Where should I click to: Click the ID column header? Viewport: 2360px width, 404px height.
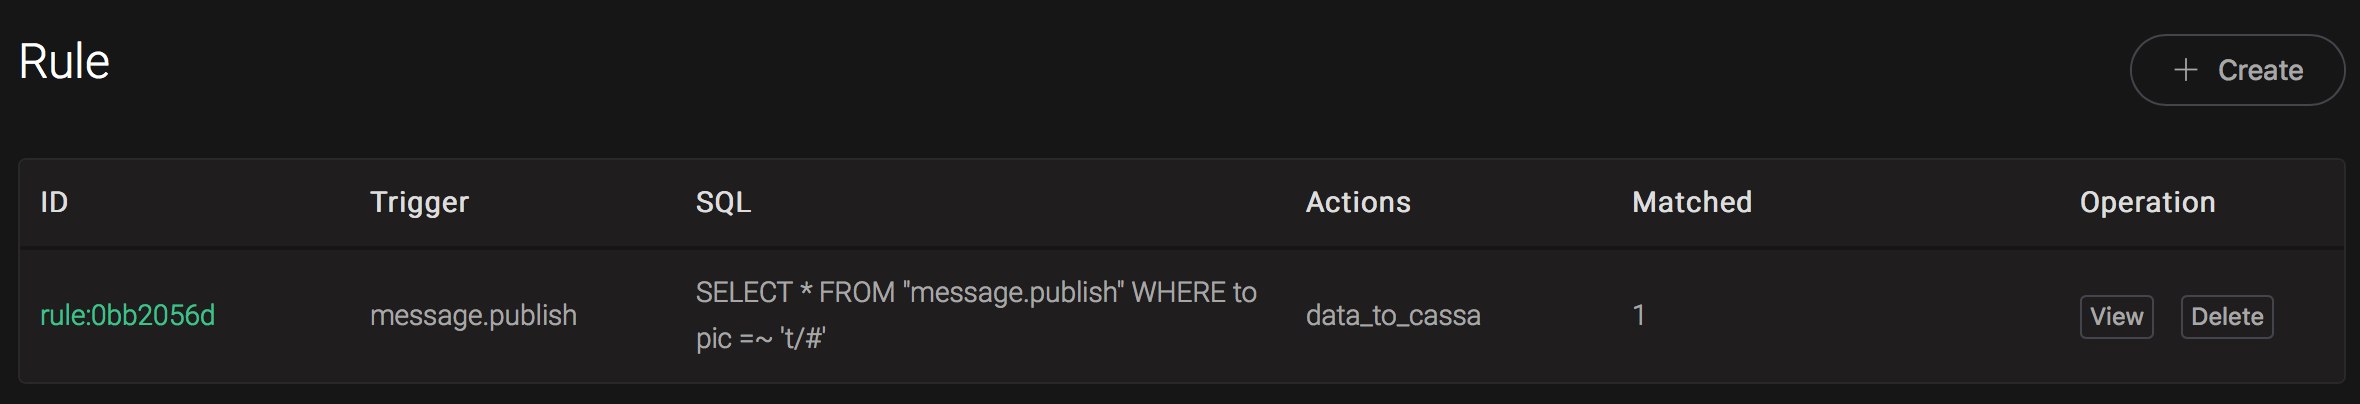[54, 203]
